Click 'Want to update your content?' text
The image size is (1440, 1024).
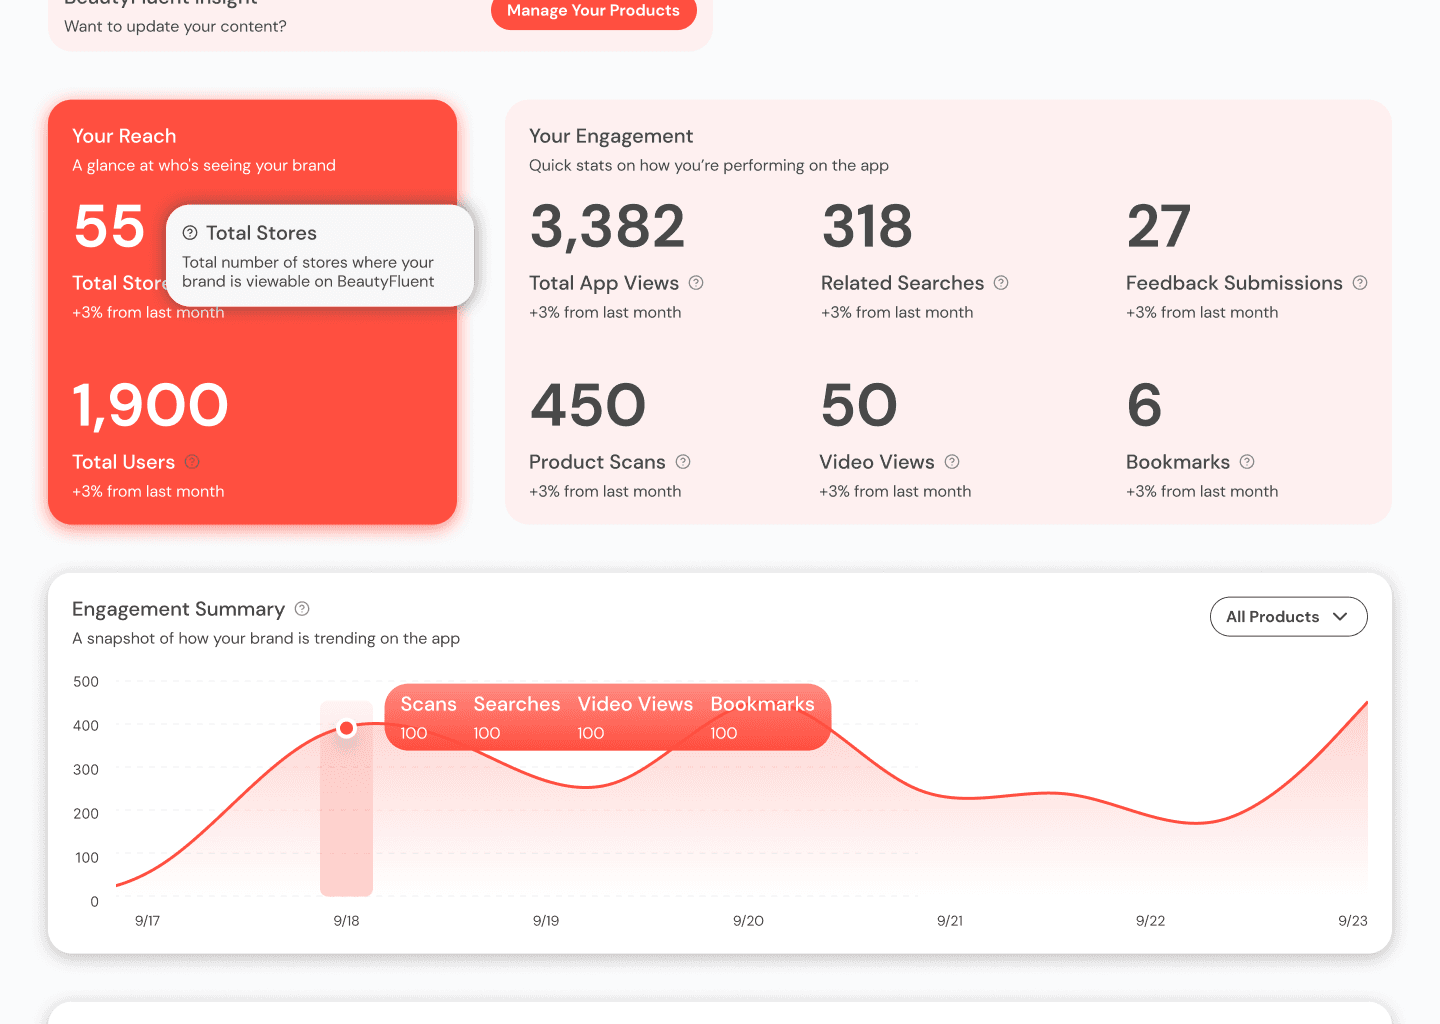coord(175,26)
